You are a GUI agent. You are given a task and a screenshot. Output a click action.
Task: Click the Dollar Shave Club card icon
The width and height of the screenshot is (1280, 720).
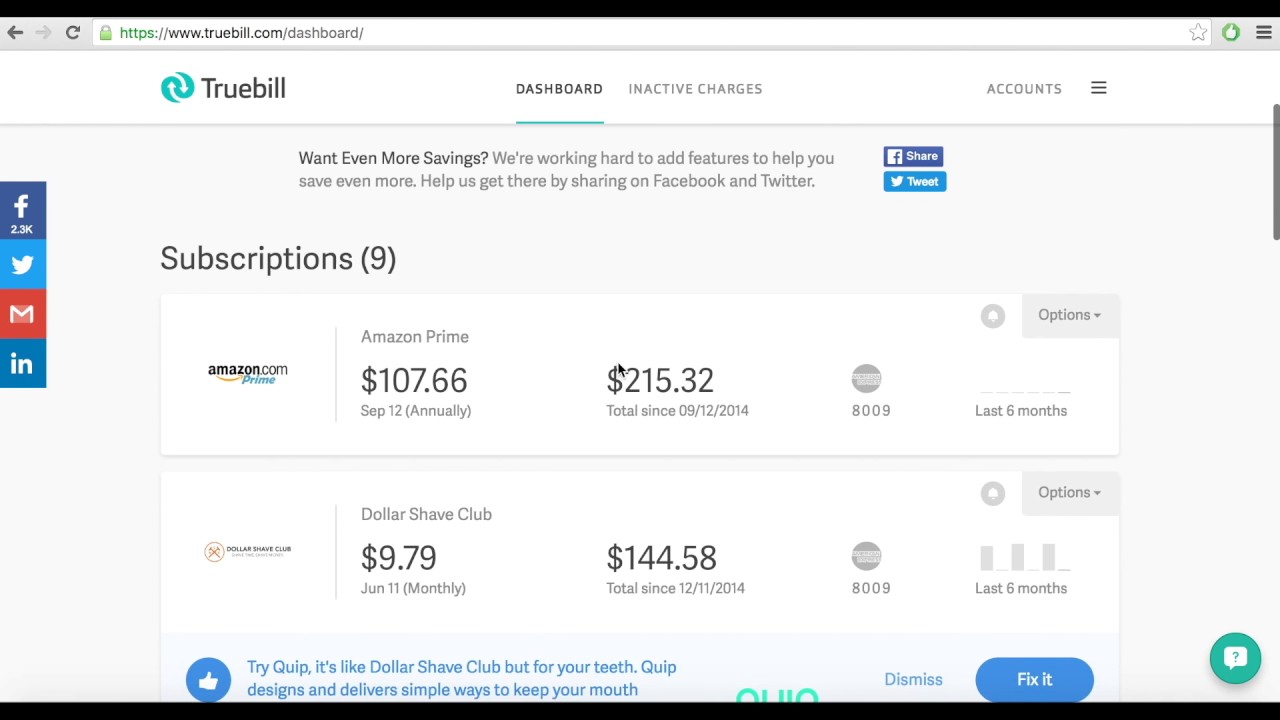(867, 556)
